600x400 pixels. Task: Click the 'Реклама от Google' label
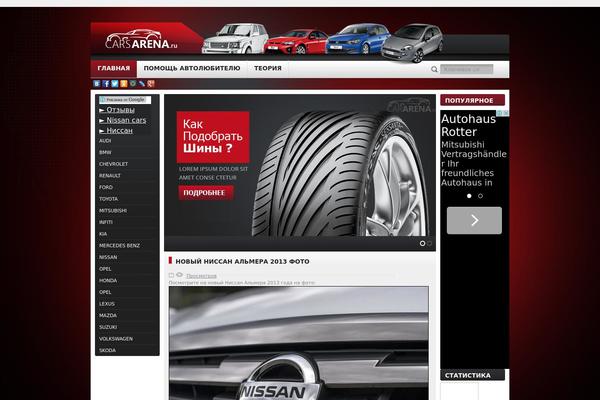125,100
